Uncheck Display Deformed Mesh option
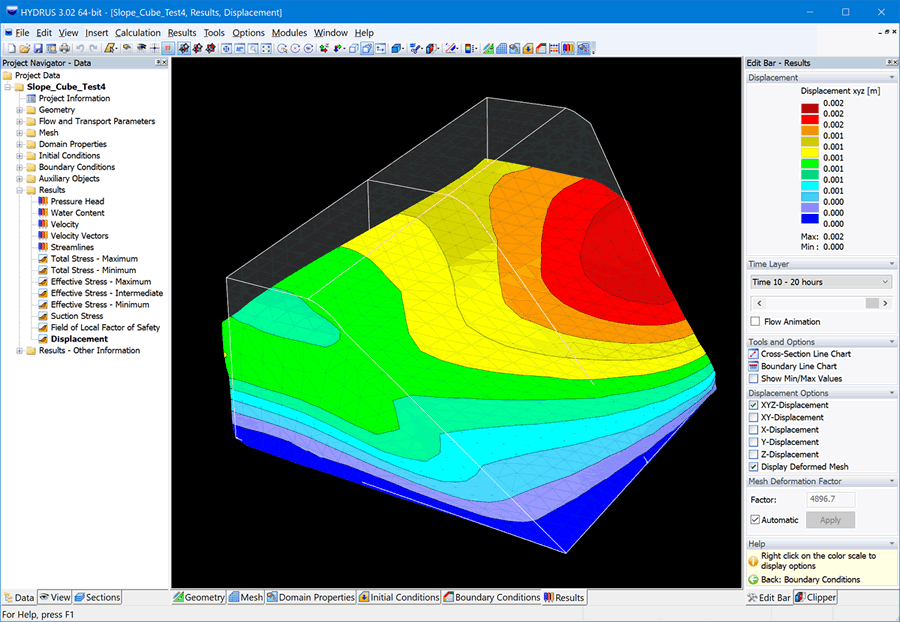900x622 pixels. pos(755,467)
